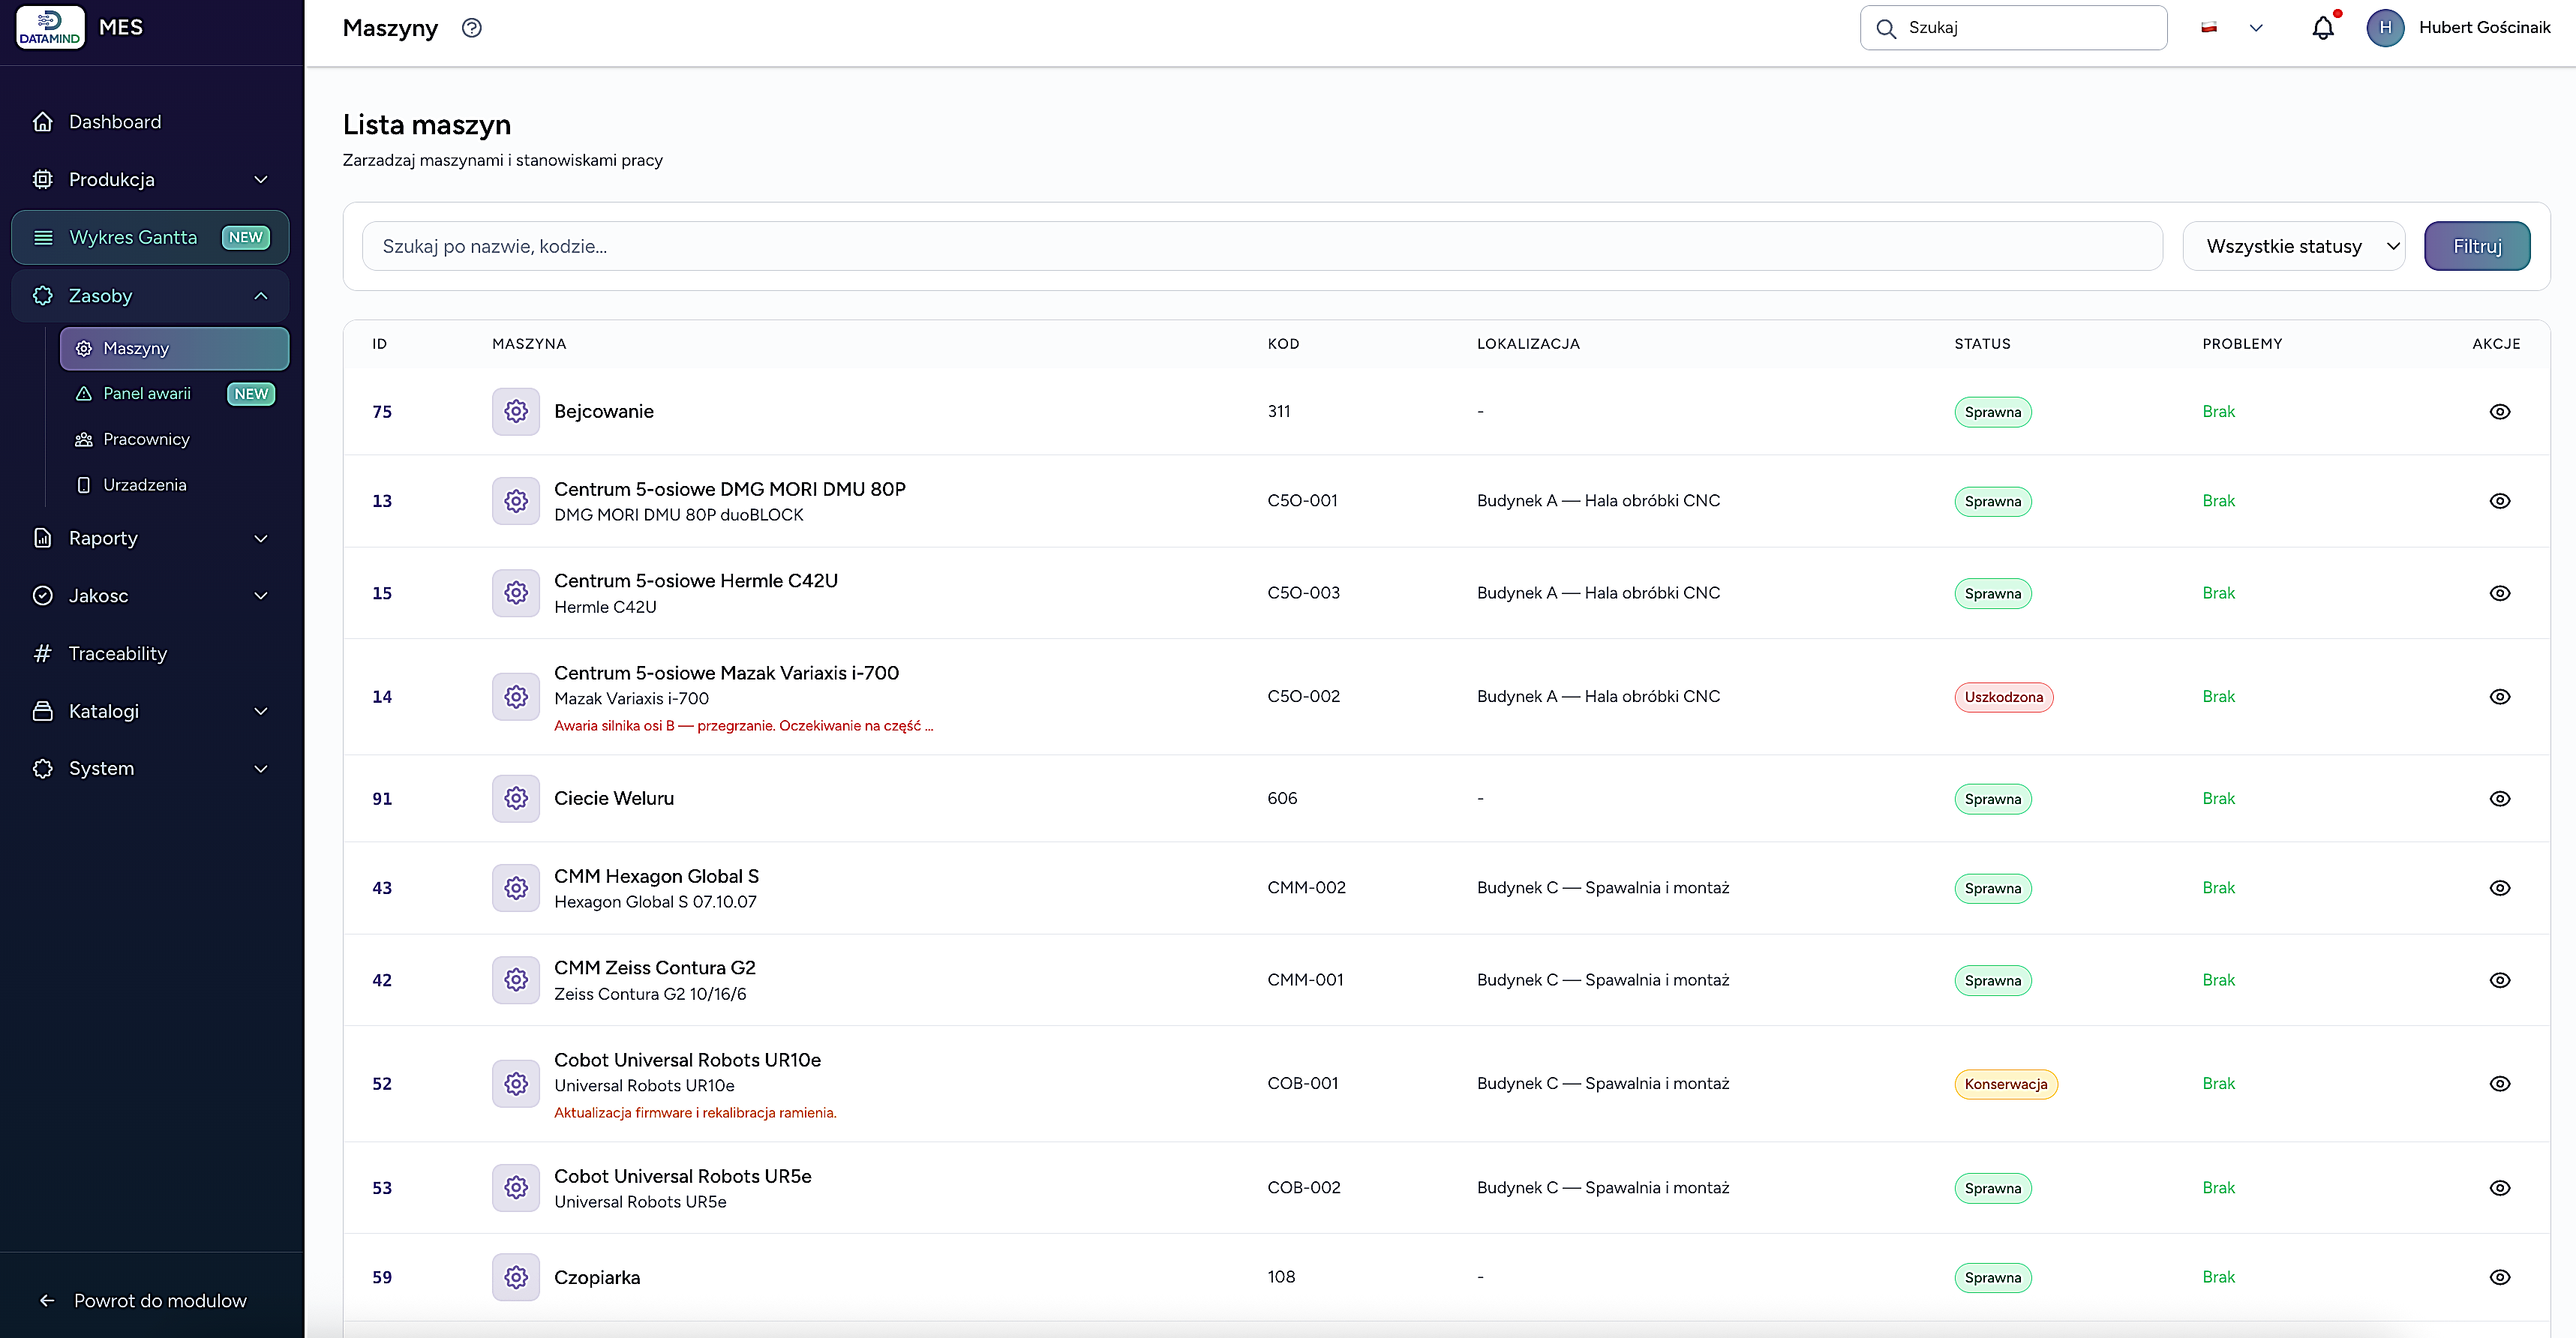Open Wykres Gantta page

(150, 237)
